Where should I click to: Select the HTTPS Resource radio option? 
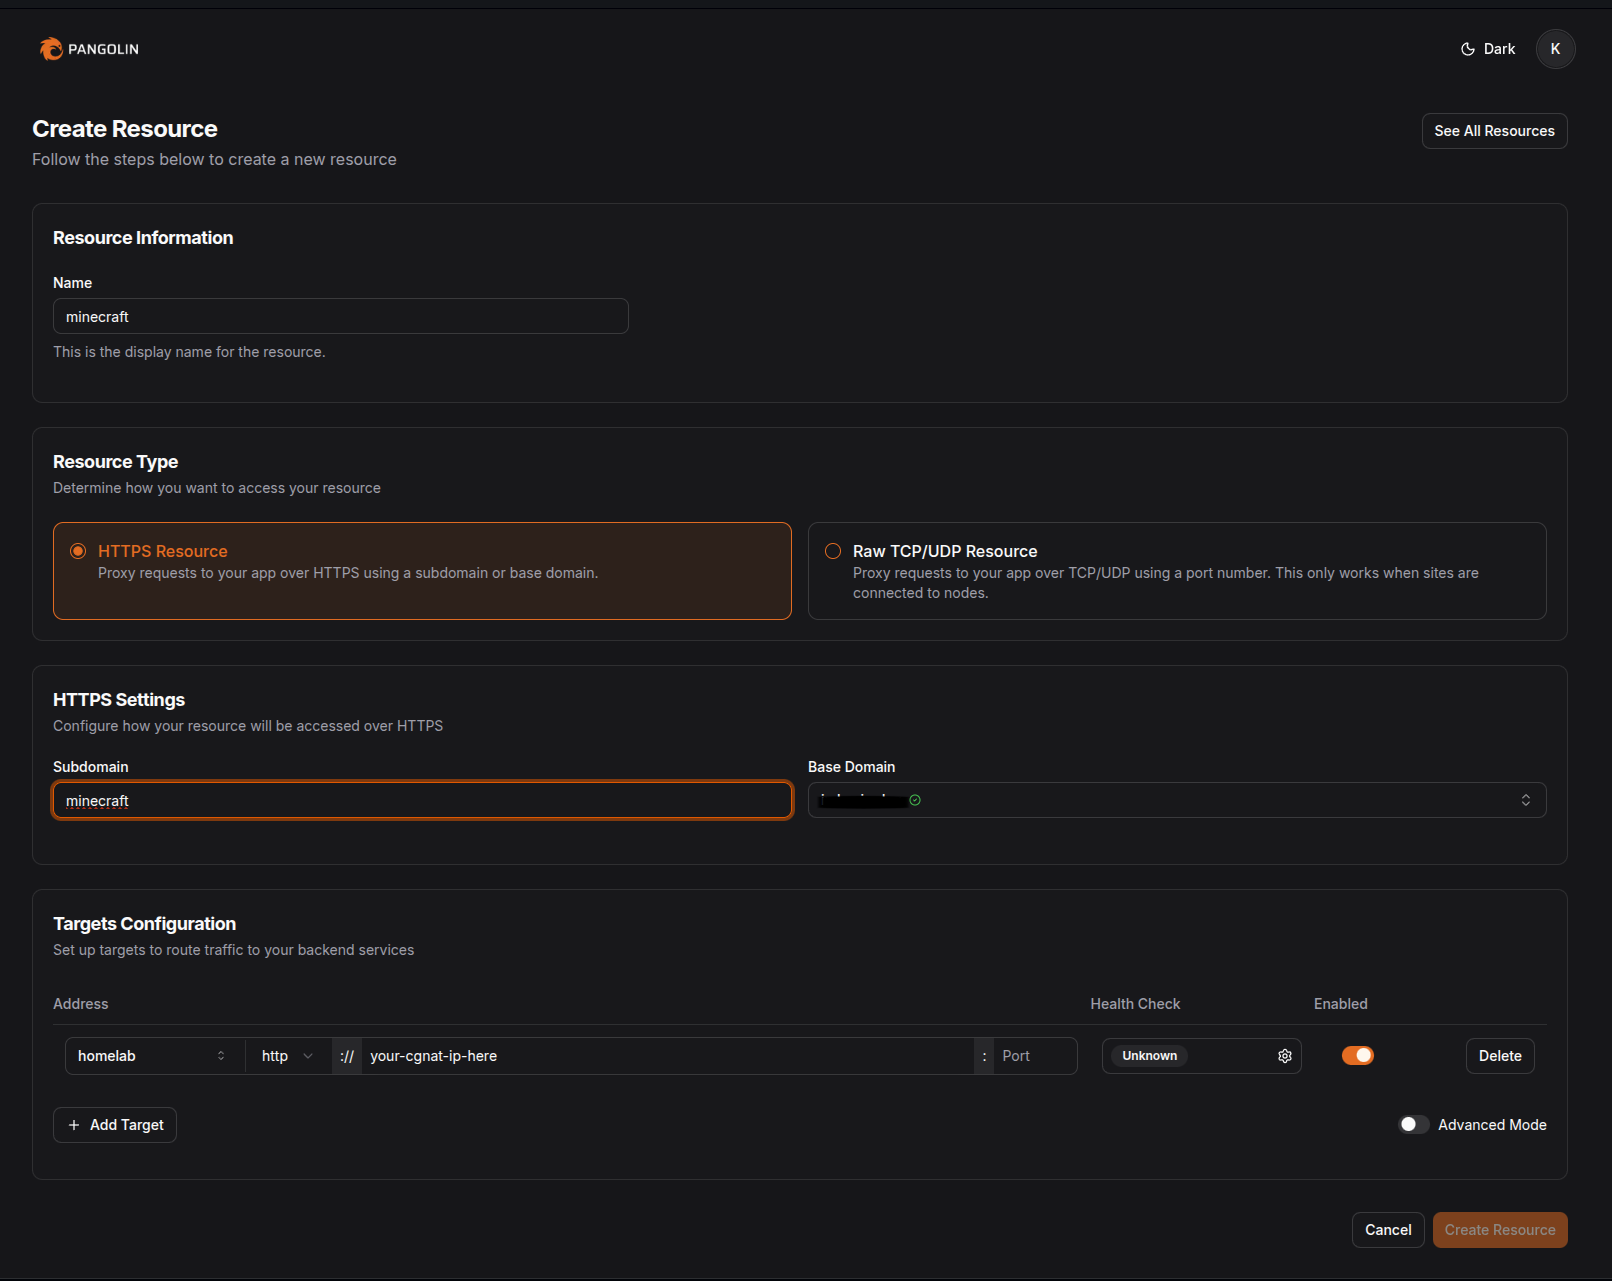coord(78,551)
